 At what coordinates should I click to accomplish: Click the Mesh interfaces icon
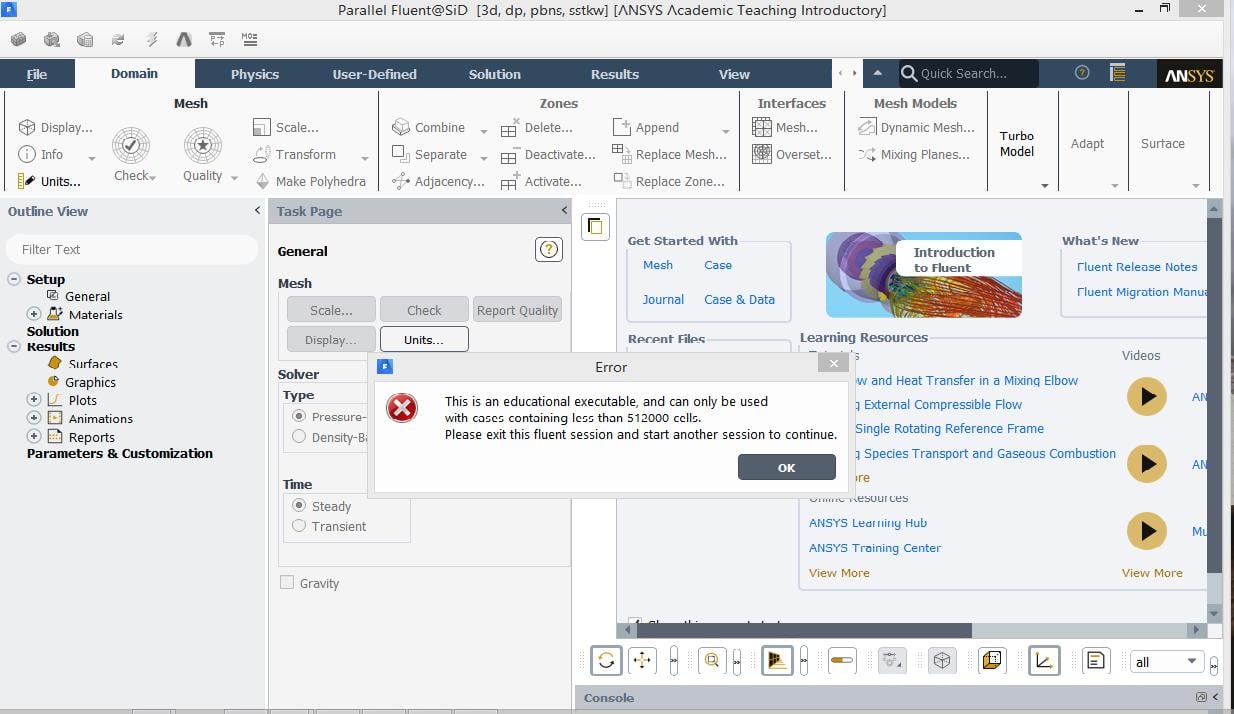(762, 128)
